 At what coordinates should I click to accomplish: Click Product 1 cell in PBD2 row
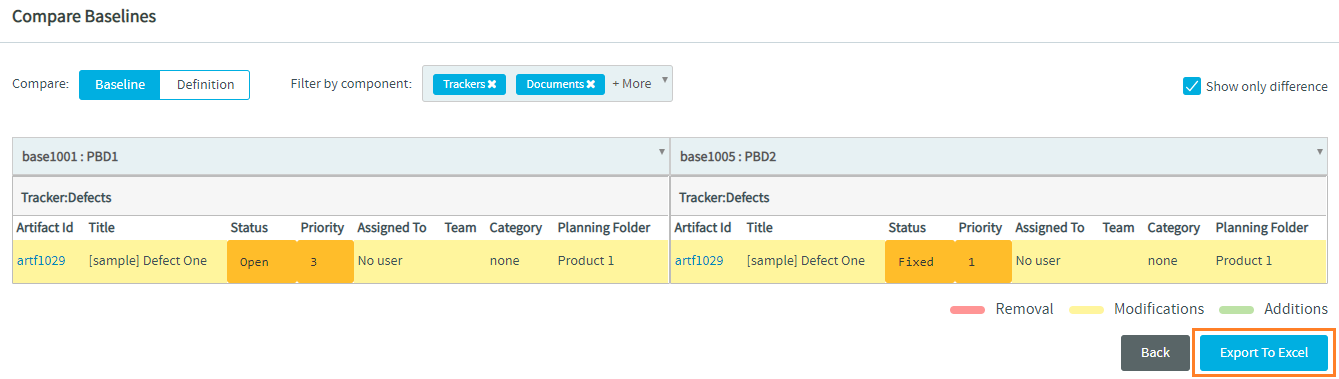[1244, 261]
